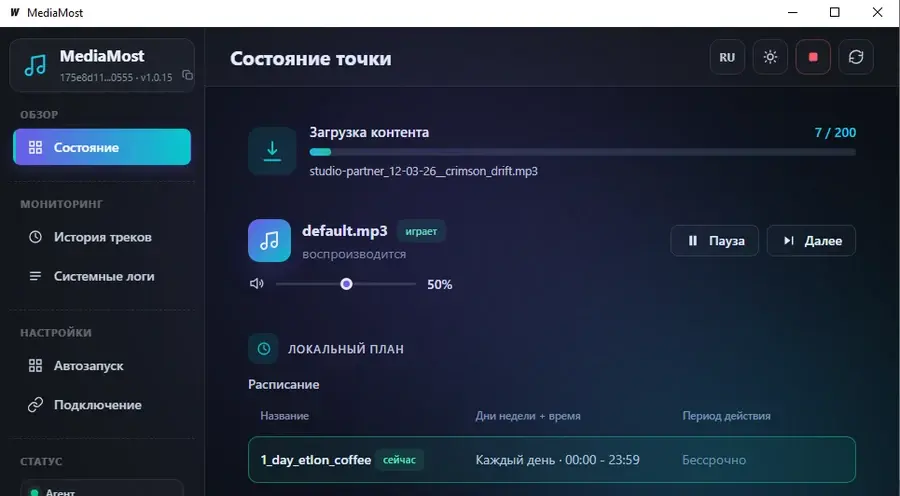Select the 1_day_etlon_coffee schedule row
Image resolution: width=900 pixels, height=496 pixels.
552,460
